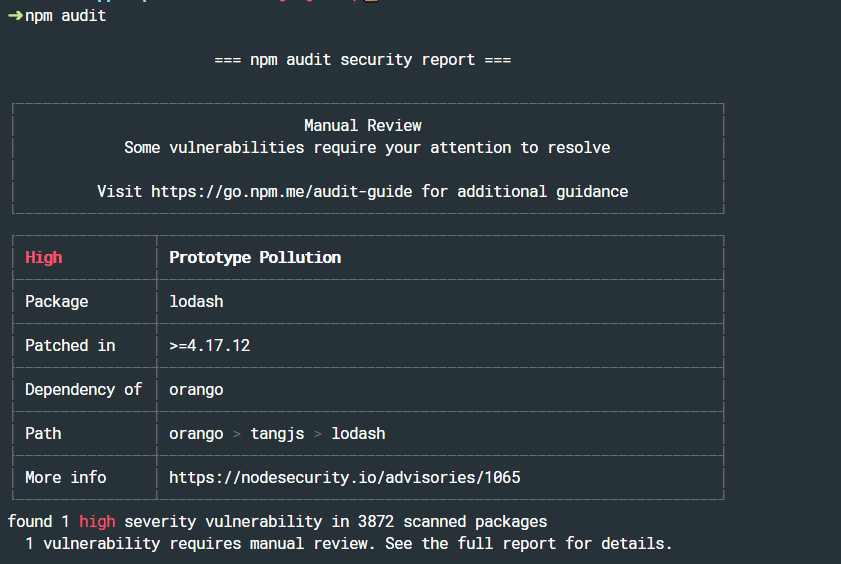The image size is (841, 564).
Task: Click the '>=4.17.12' version value
Action: click(210, 345)
